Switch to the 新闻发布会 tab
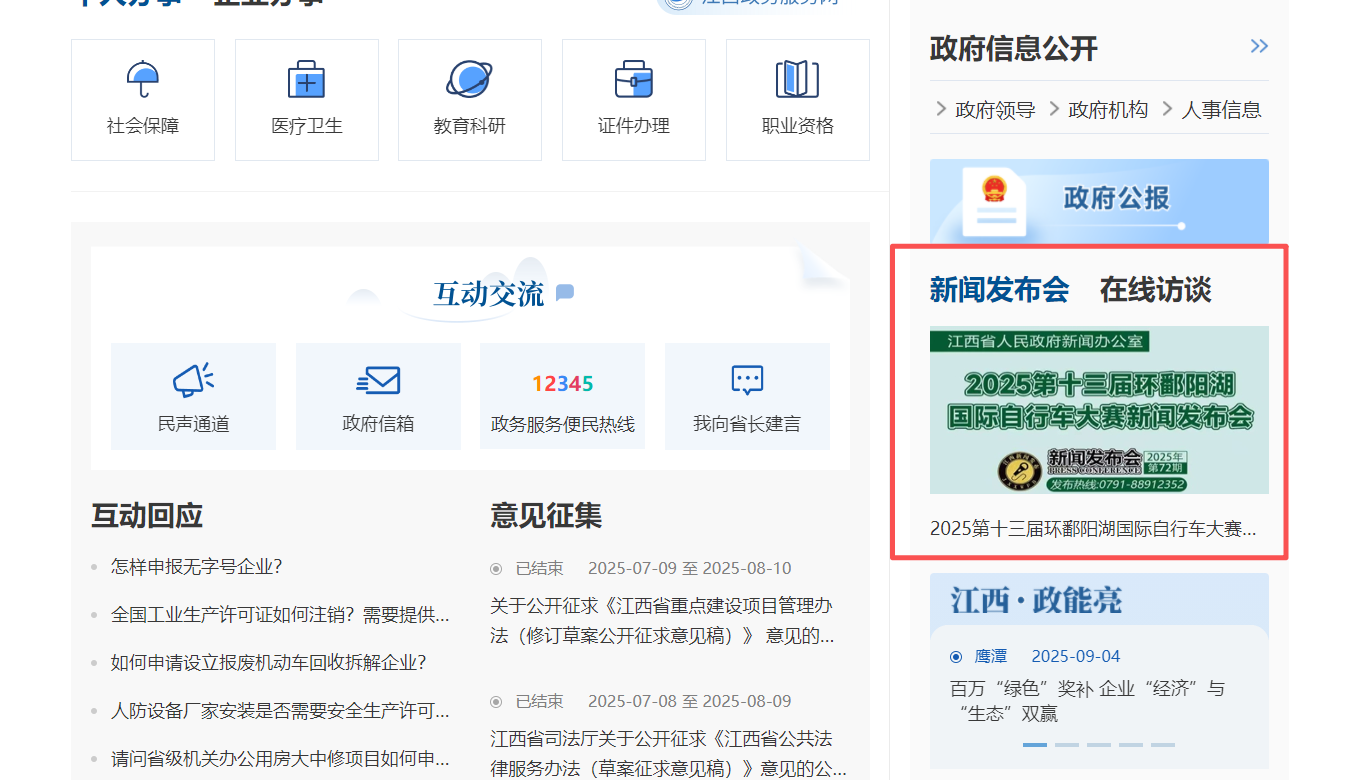1359x780 pixels. point(999,290)
